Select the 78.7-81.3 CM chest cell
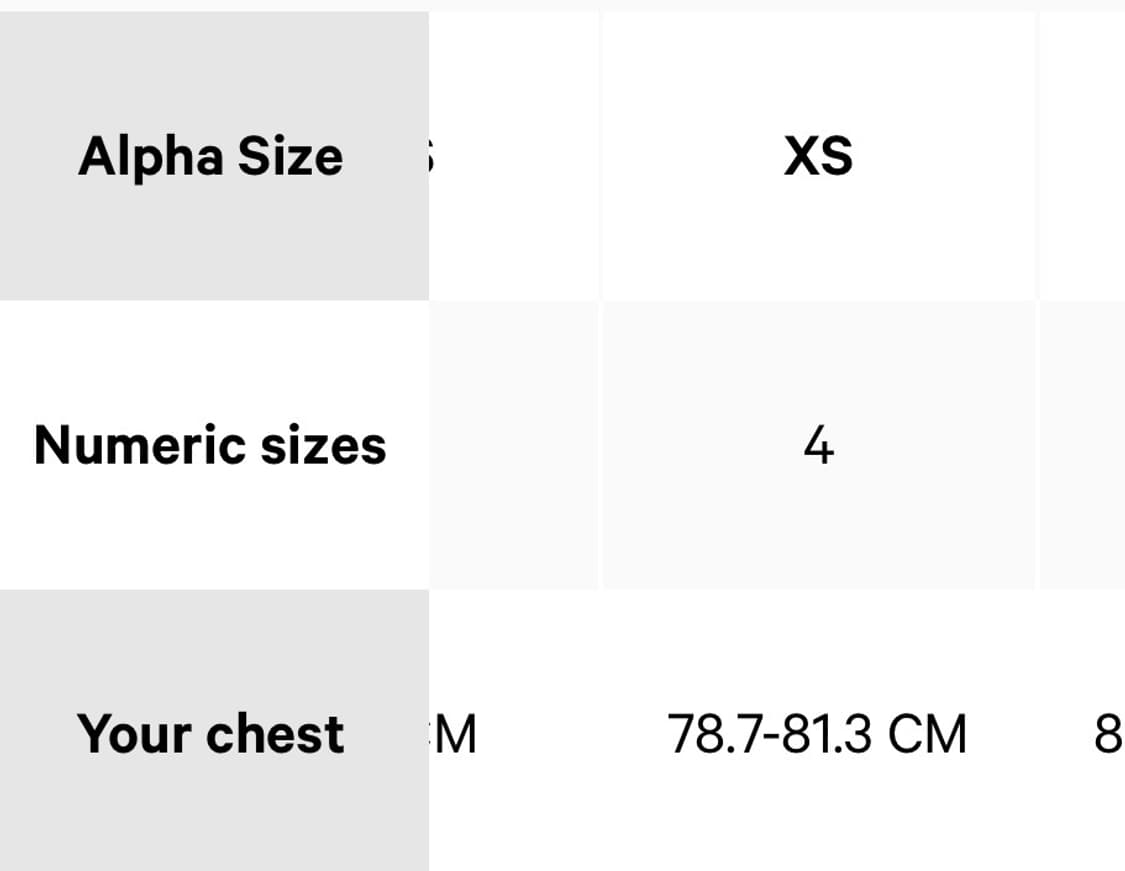Screen dimensions: 1125x871 pyautogui.click(x=818, y=733)
